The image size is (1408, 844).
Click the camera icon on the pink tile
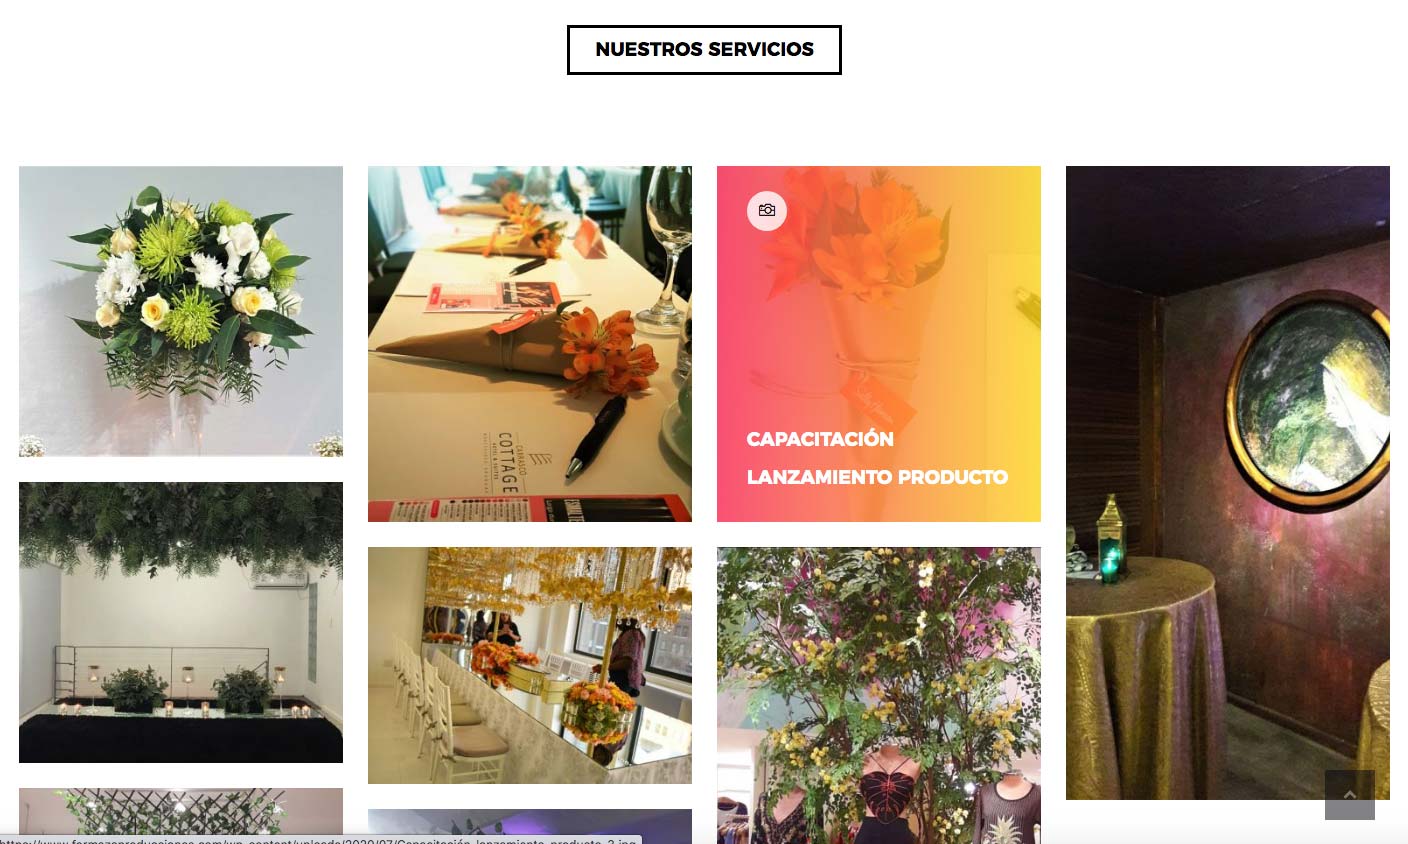[767, 210]
